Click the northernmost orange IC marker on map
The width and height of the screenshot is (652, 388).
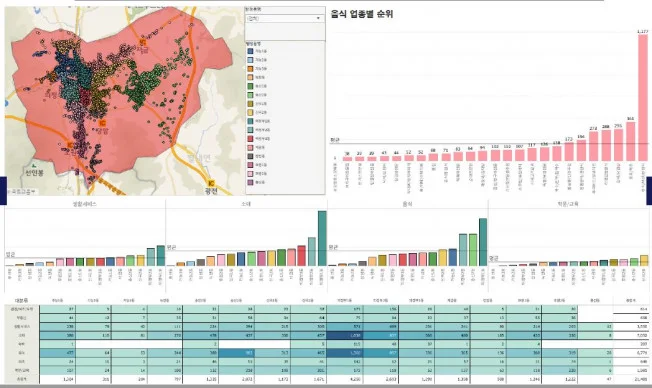click(143, 42)
